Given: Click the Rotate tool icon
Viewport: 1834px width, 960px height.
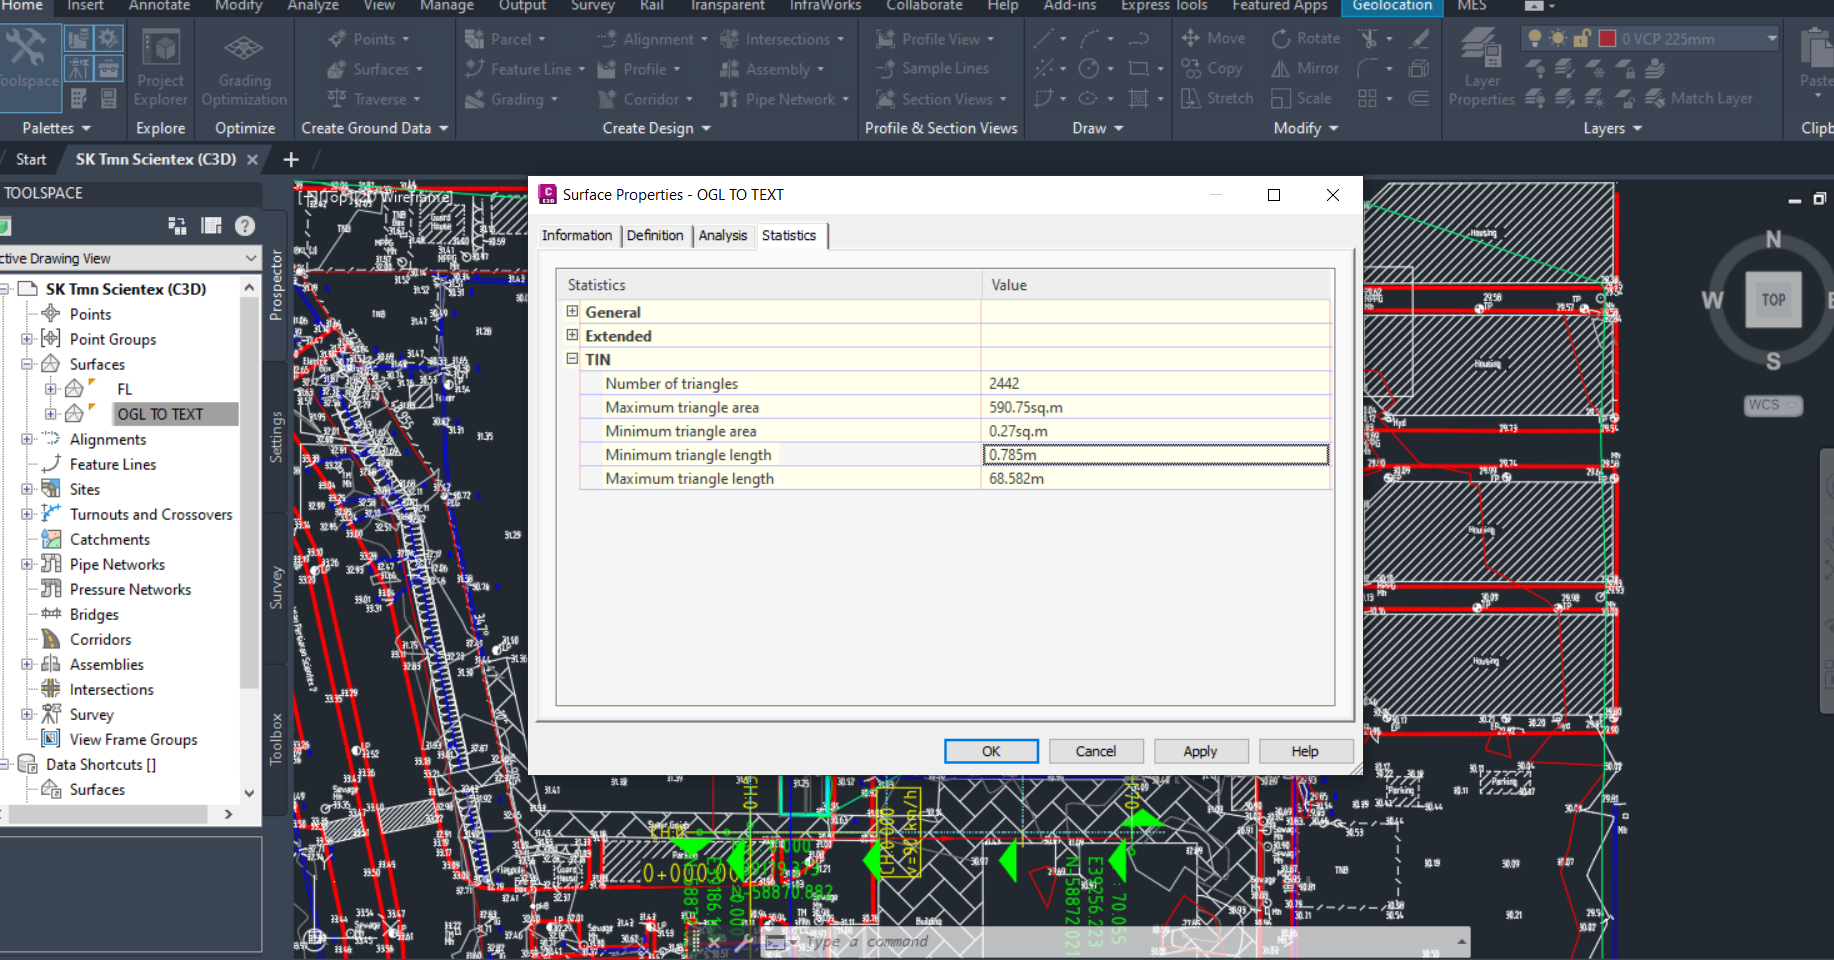Looking at the screenshot, I should pos(1281,39).
